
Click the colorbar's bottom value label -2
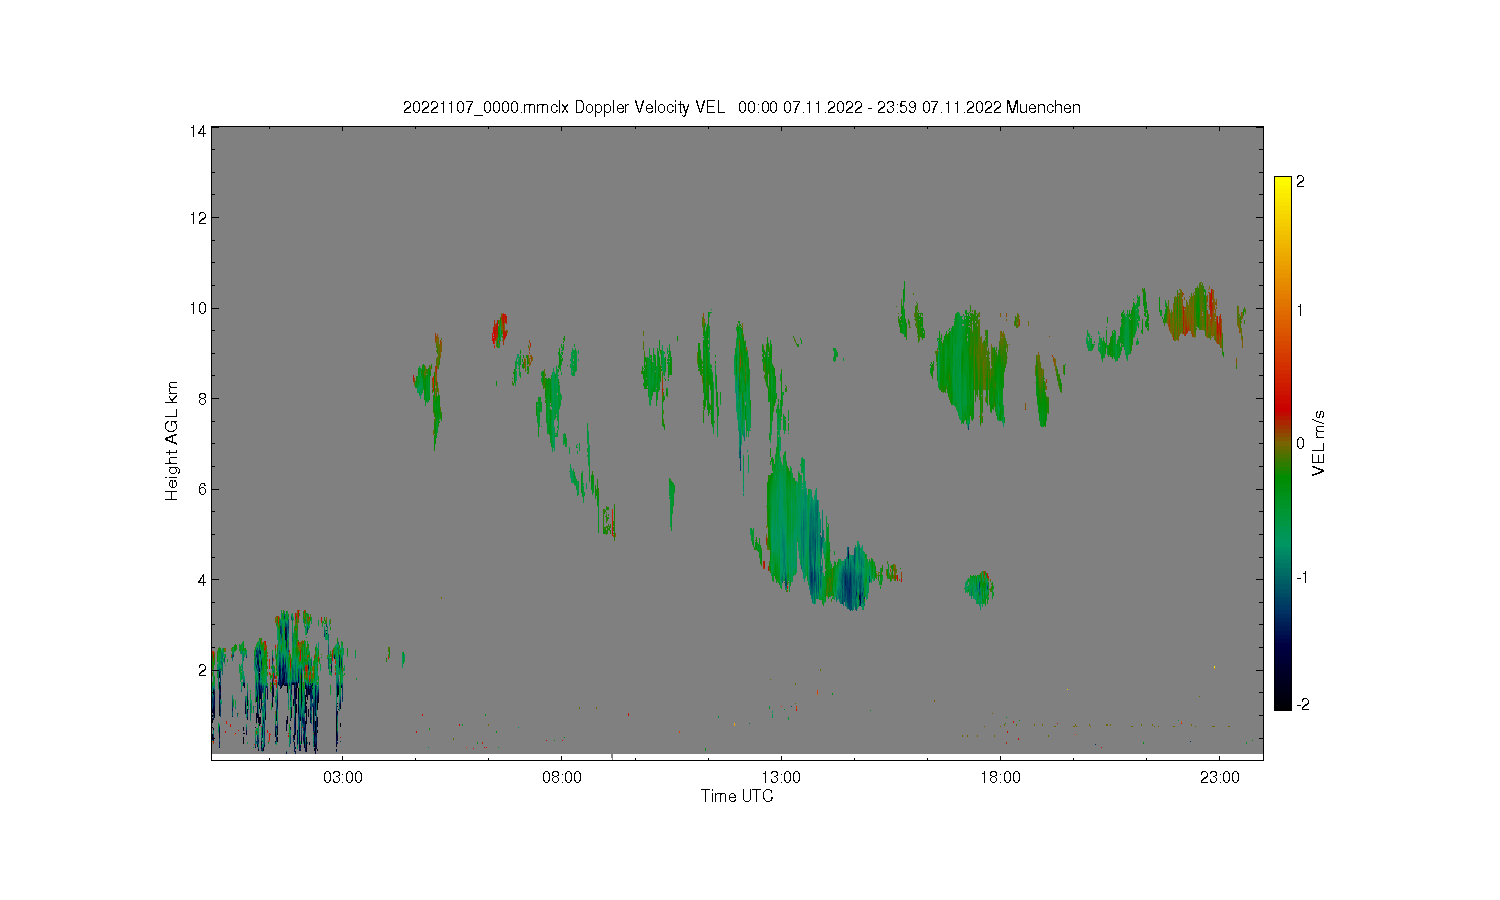click(1303, 704)
